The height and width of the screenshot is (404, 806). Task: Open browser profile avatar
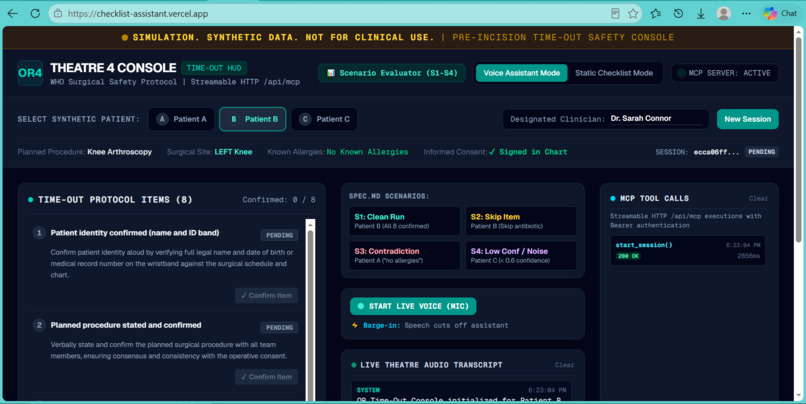click(x=724, y=13)
